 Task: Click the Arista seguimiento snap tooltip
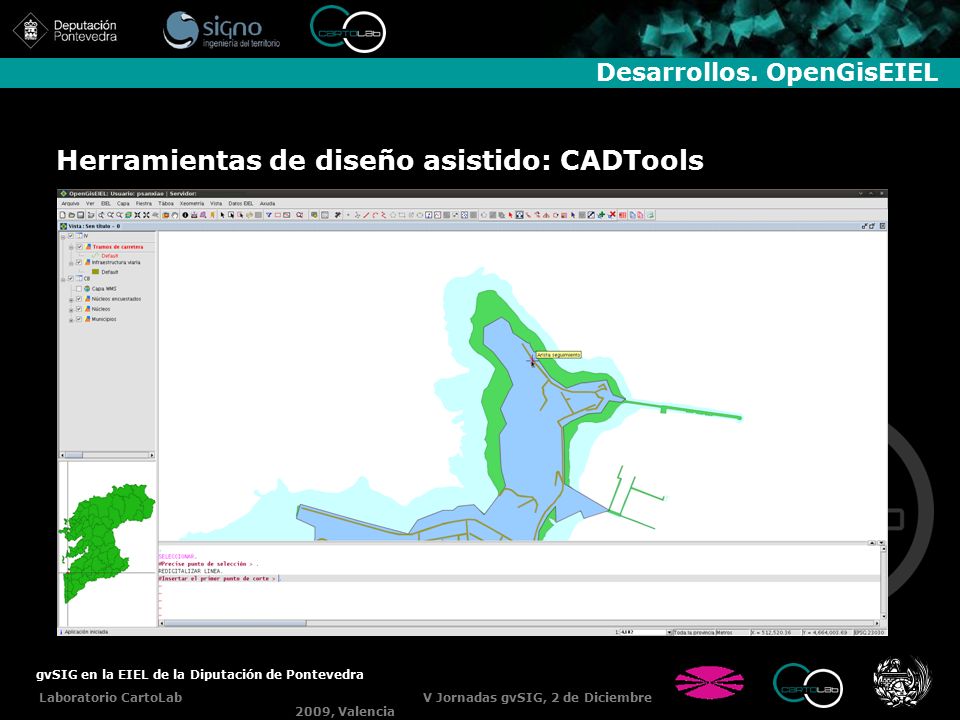[558, 354]
